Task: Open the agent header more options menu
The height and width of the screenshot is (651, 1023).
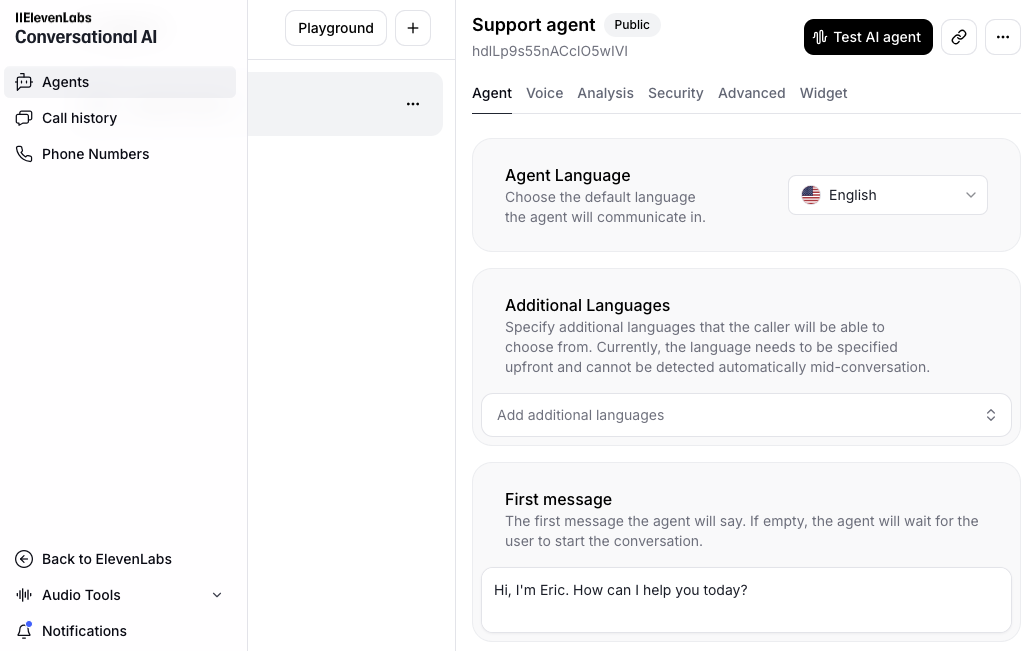Action: click(x=1003, y=37)
